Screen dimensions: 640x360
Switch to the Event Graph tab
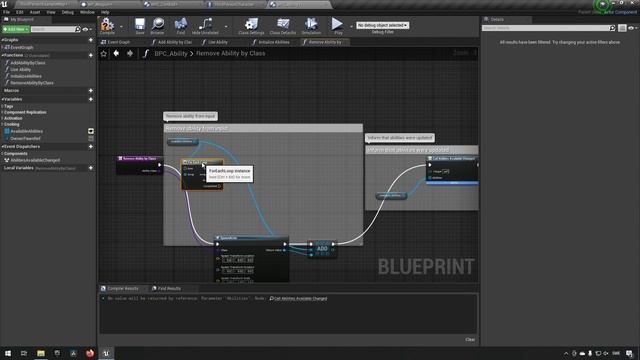119,42
